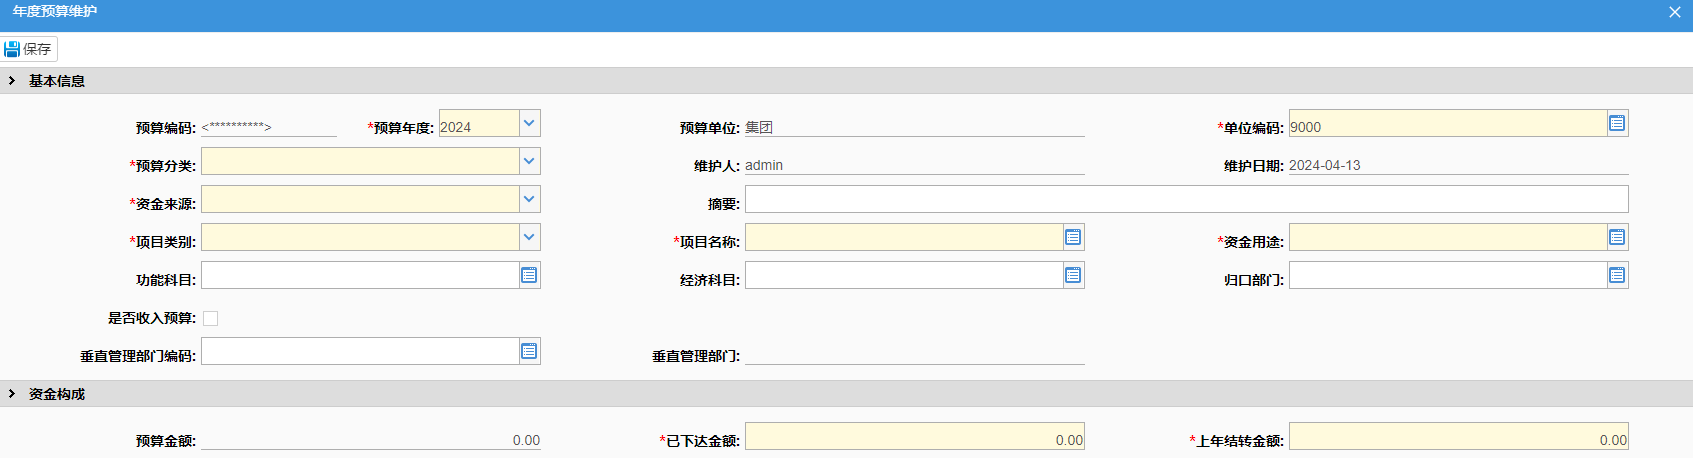Collapse the 基本信息 section
Viewport: 1693px width, 458px height.
coord(12,81)
